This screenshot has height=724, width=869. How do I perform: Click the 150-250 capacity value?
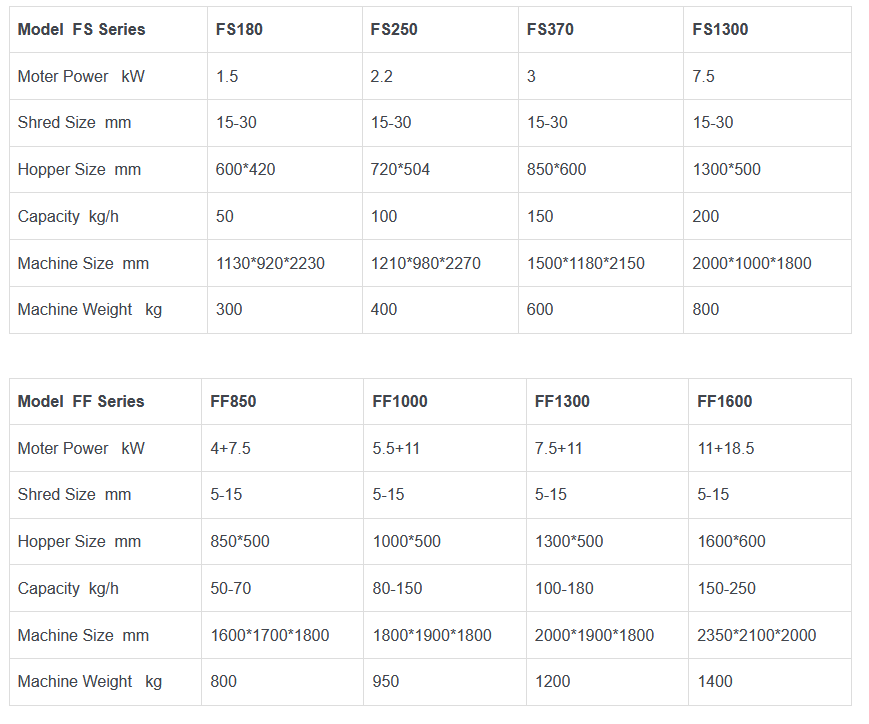click(x=727, y=588)
